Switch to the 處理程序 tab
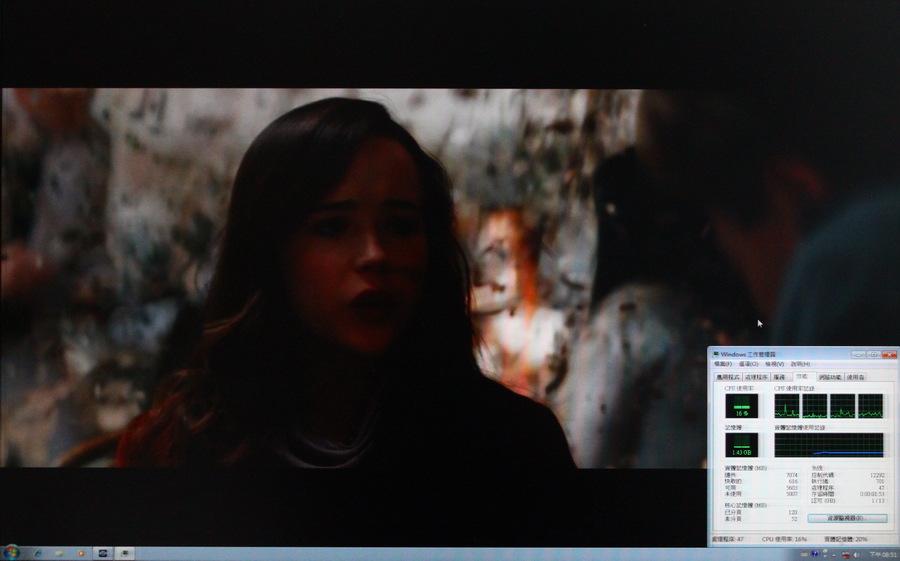Screen dimensions: 900x561 [756, 377]
